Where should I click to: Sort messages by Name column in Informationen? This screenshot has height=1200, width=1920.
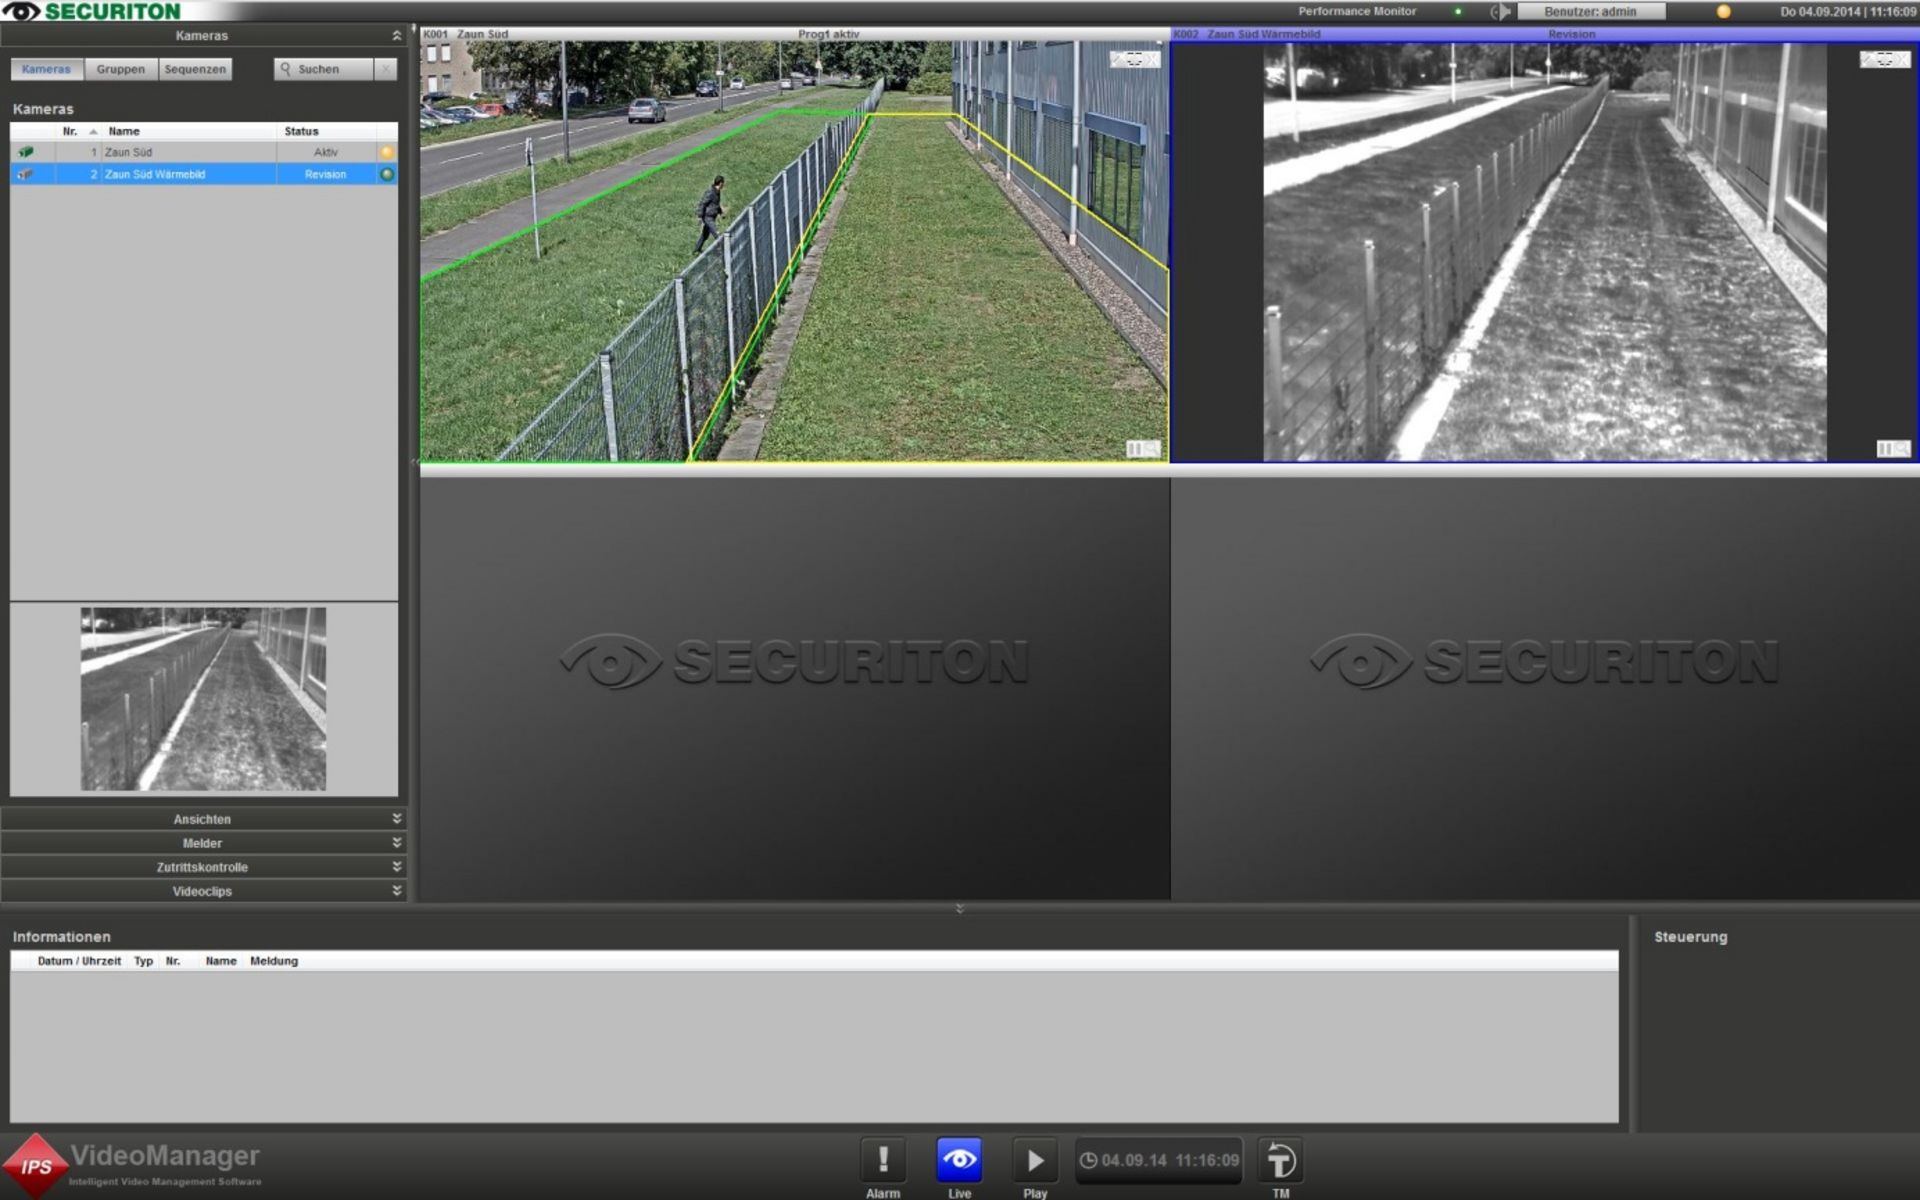[x=221, y=961]
